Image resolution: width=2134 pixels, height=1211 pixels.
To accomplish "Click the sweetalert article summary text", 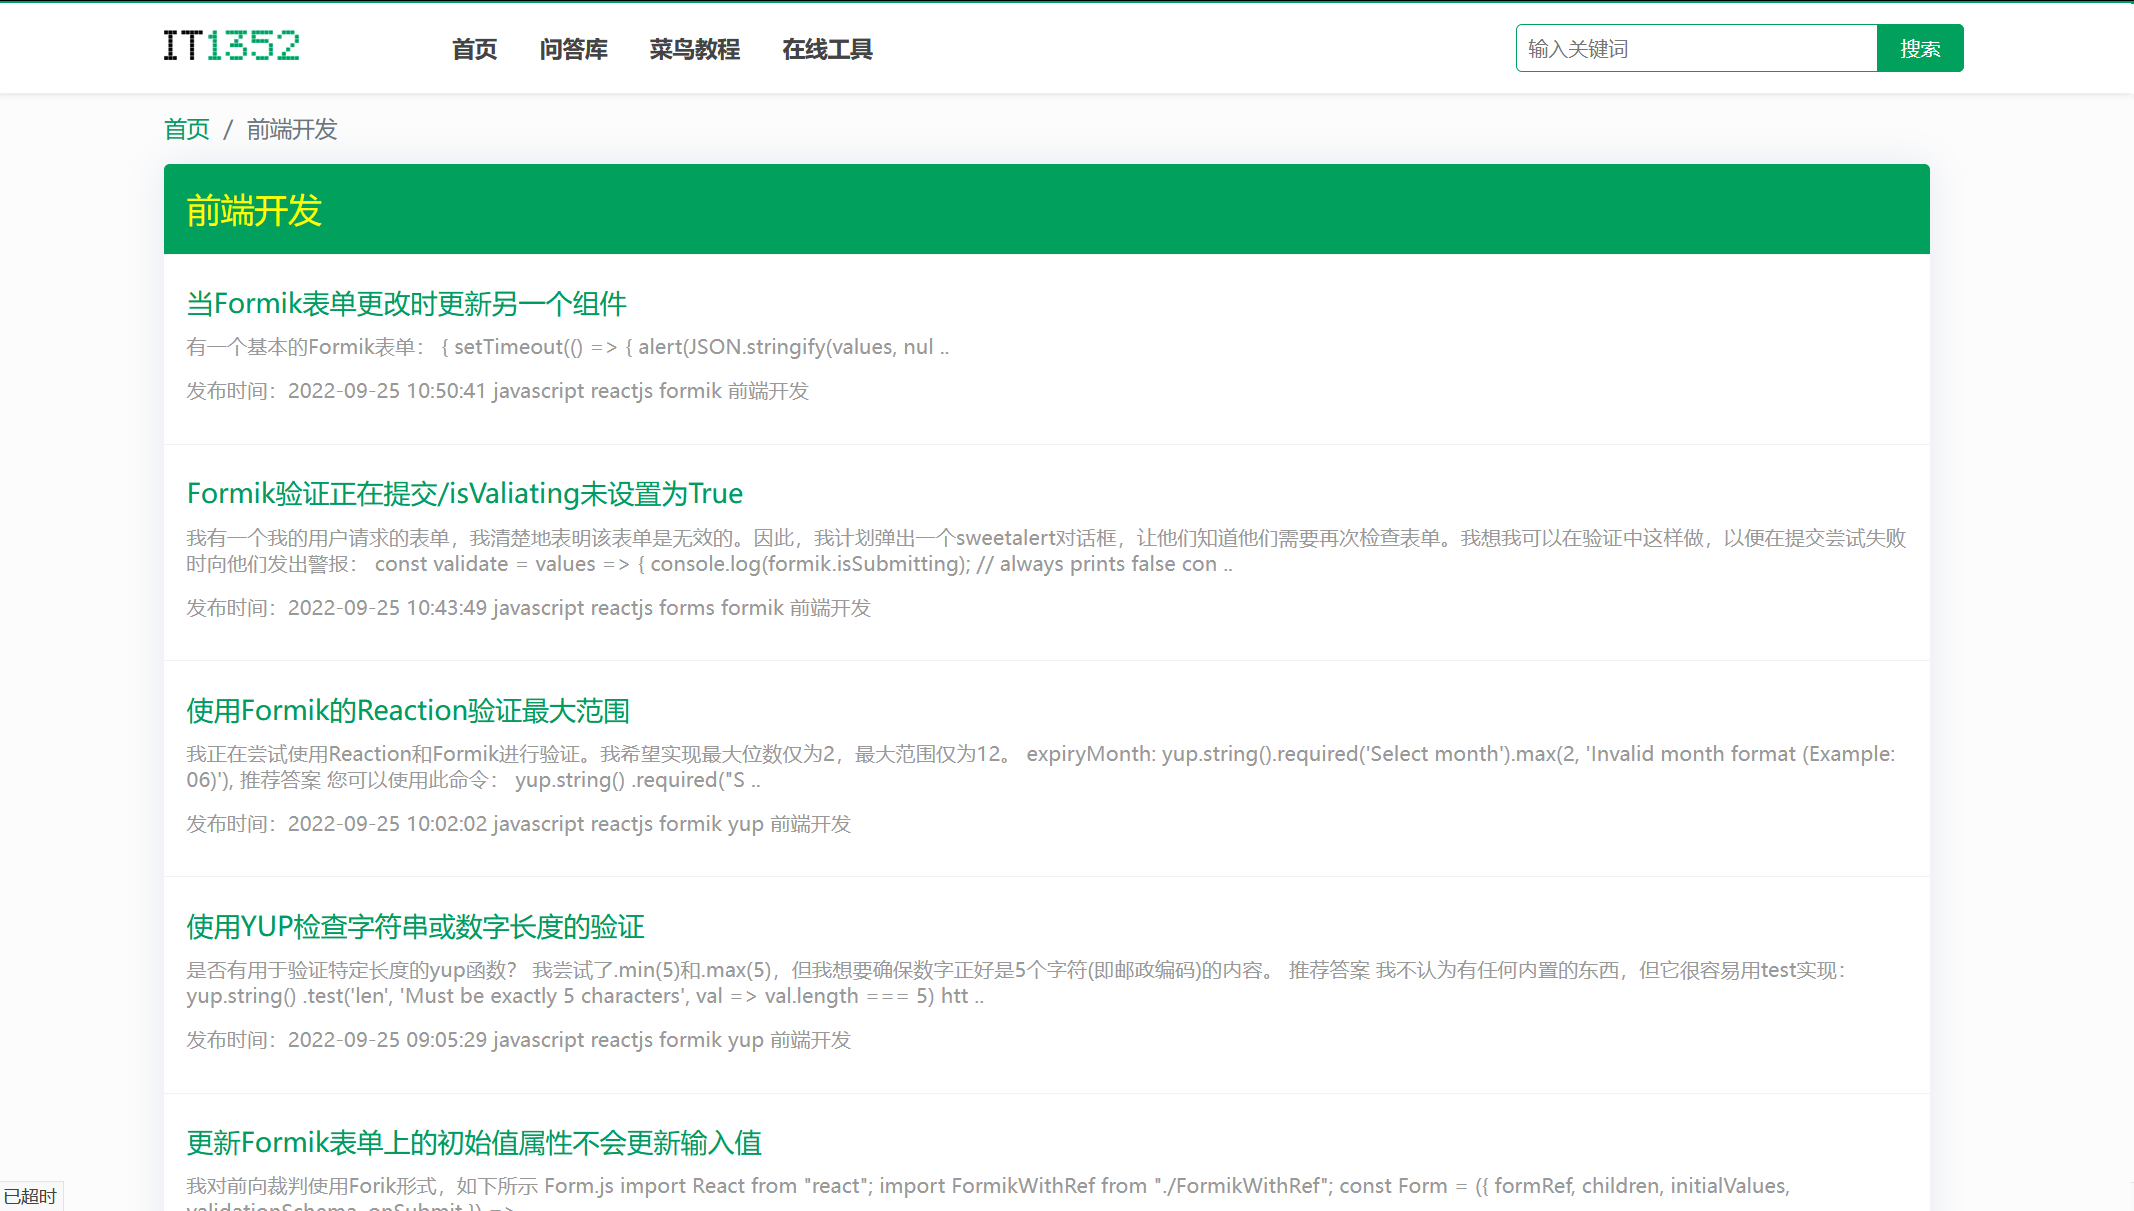I will tap(1045, 551).
